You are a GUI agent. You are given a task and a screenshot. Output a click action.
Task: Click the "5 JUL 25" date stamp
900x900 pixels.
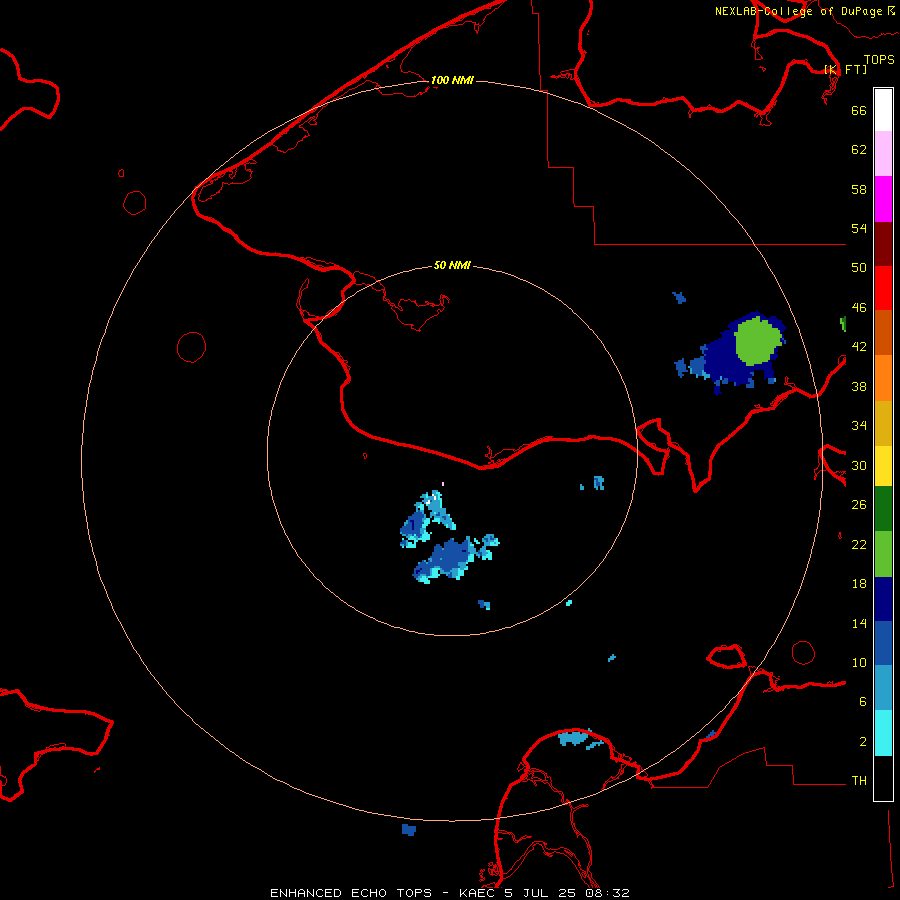pyautogui.click(x=541, y=893)
